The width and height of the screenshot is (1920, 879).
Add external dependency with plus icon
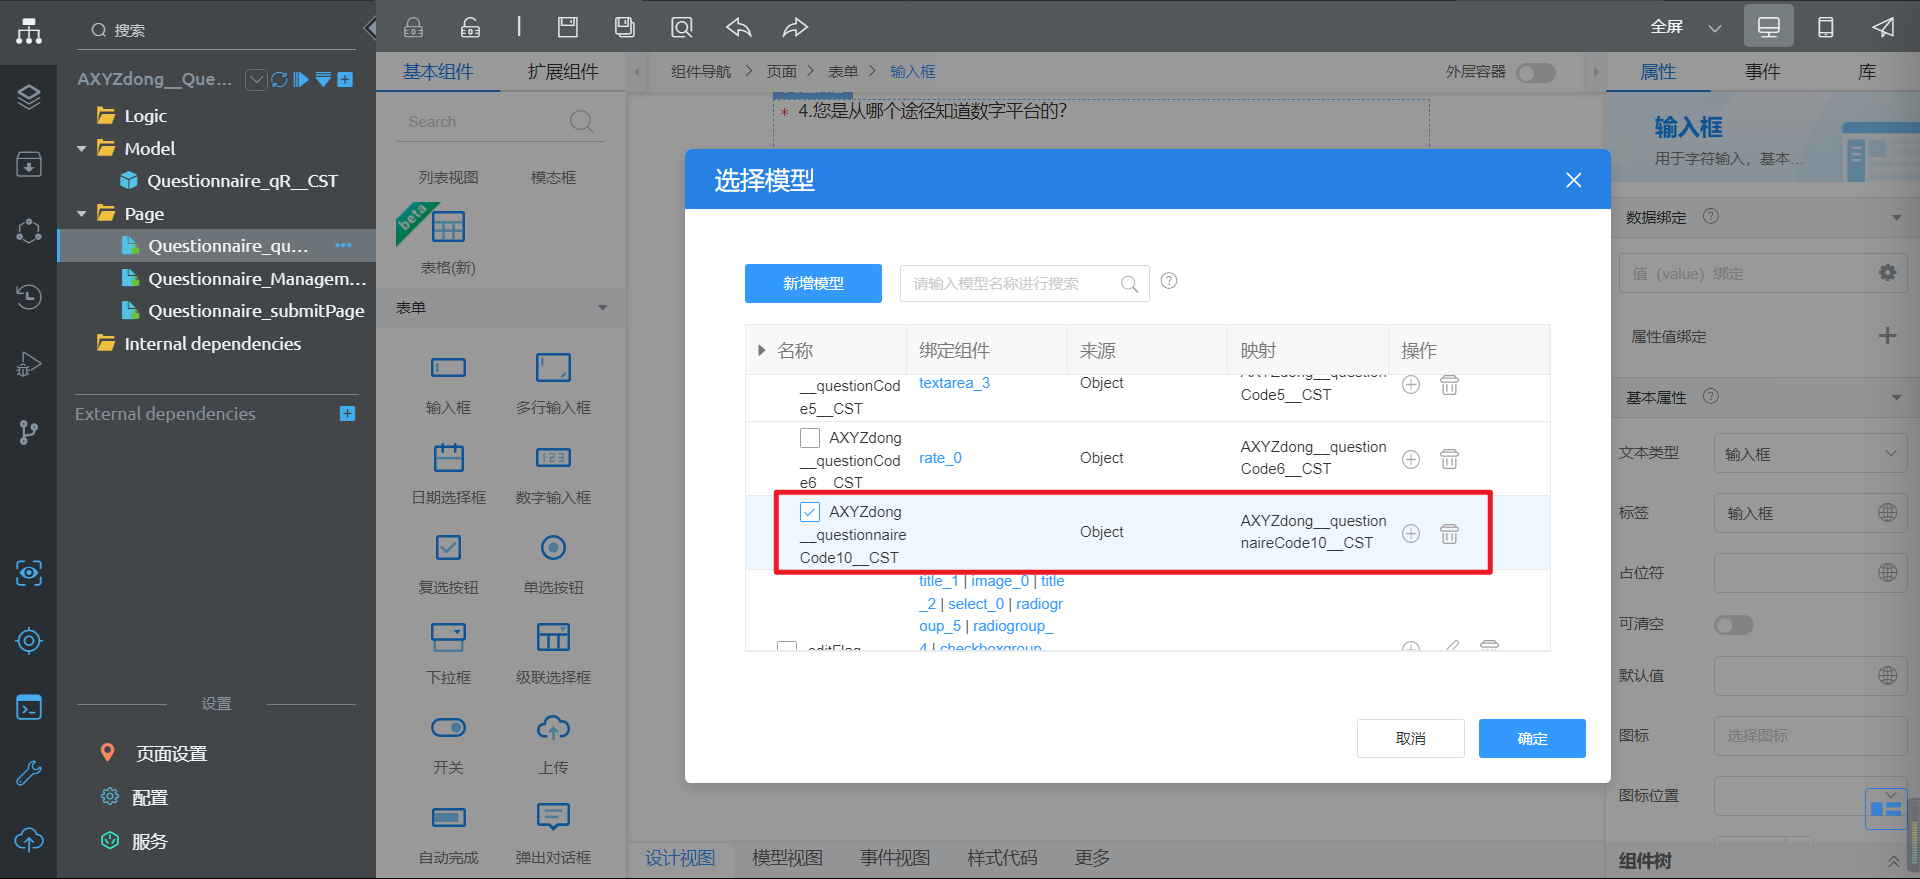coord(347,414)
